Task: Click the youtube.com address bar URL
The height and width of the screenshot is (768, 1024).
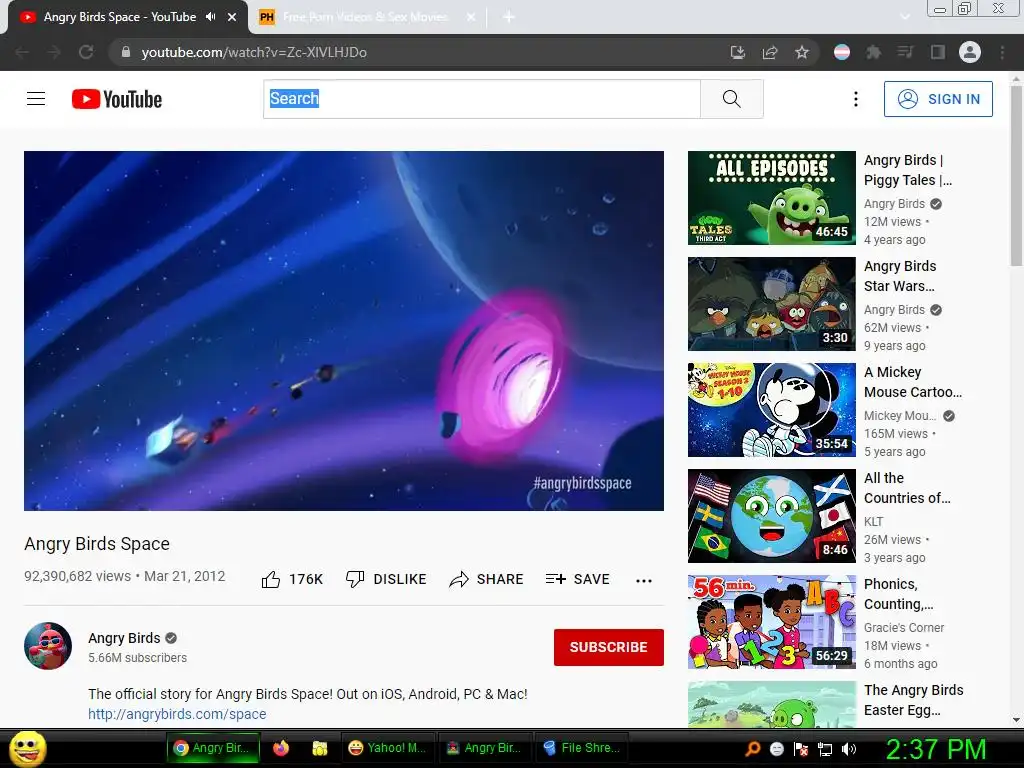Action: tap(254, 52)
